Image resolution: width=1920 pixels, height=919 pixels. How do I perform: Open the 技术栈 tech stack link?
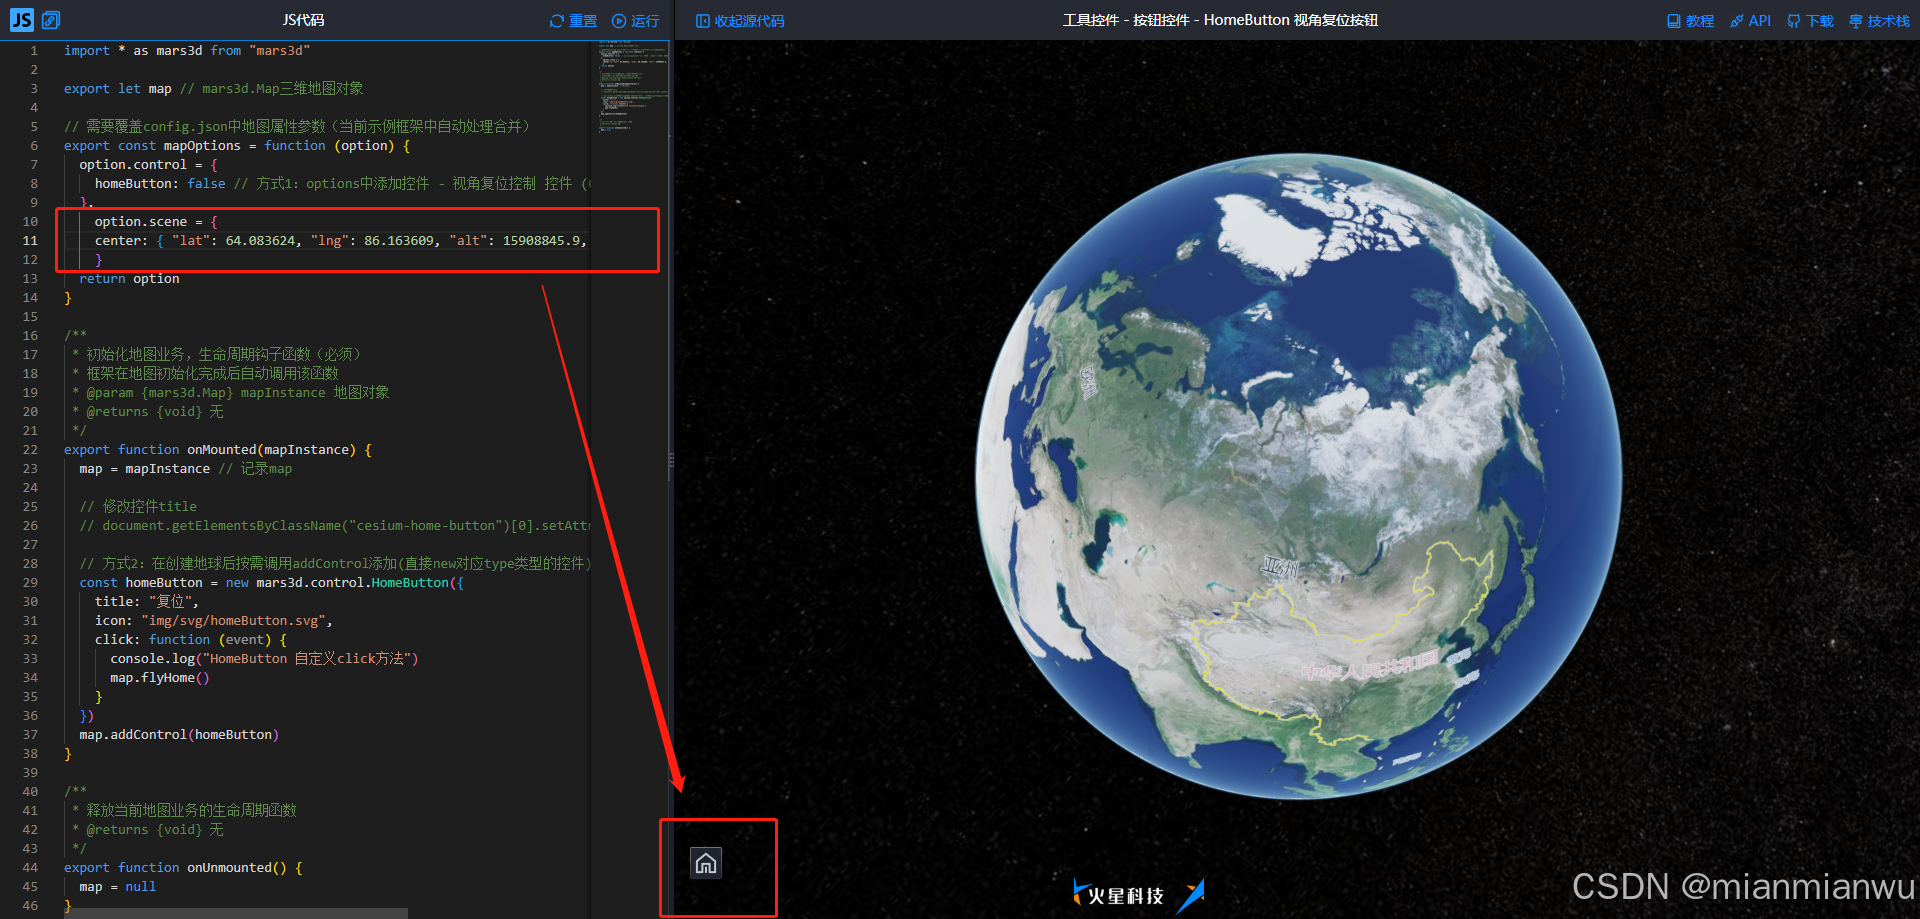tap(1879, 20)
